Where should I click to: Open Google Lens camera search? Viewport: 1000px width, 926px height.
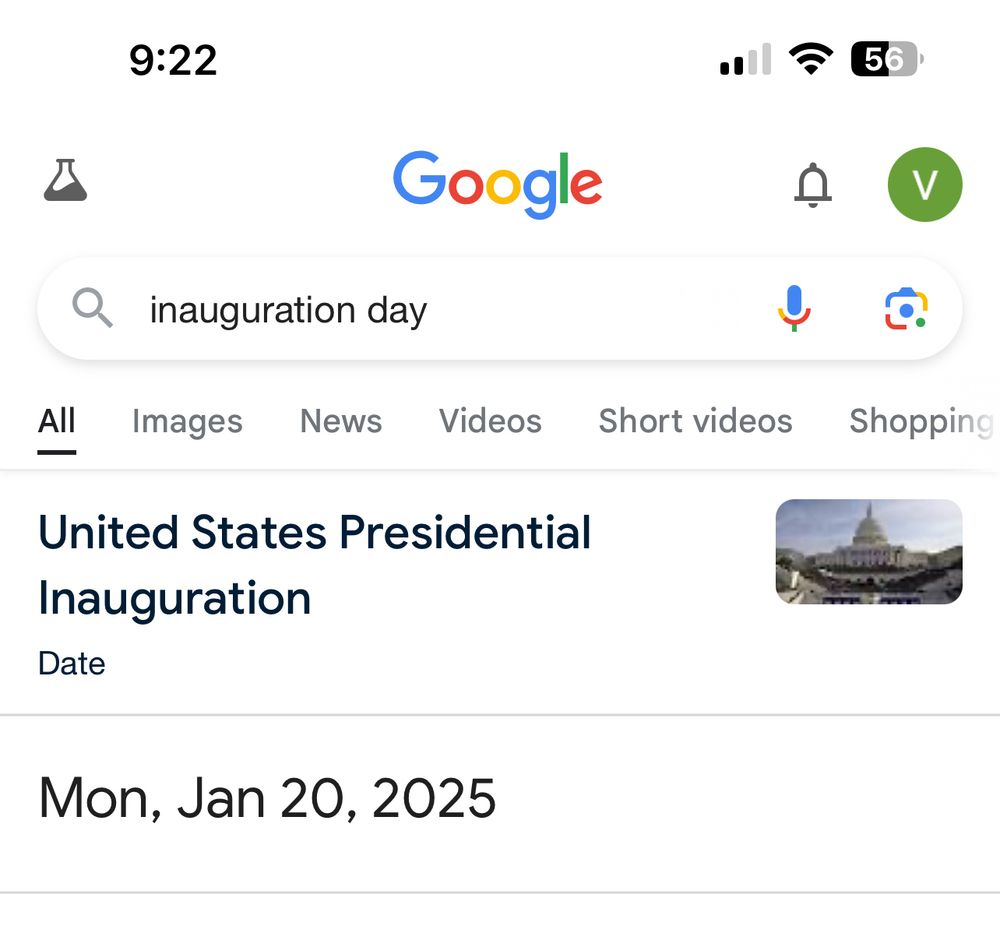click(x=906, y=309)
